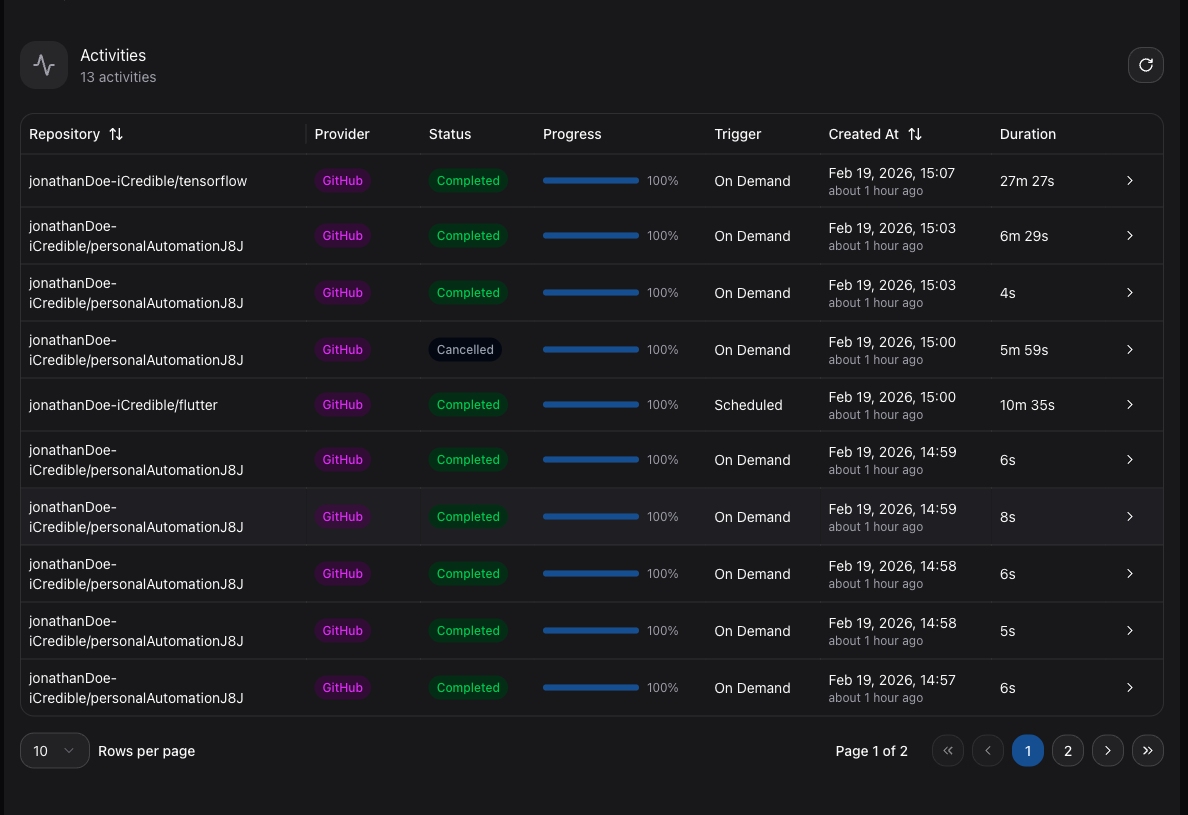Image resolution: width=1188 pixels, height=815 pixels.
Task: Expand the flutter Scheduled activity row
Action: tap(1130, 405)
